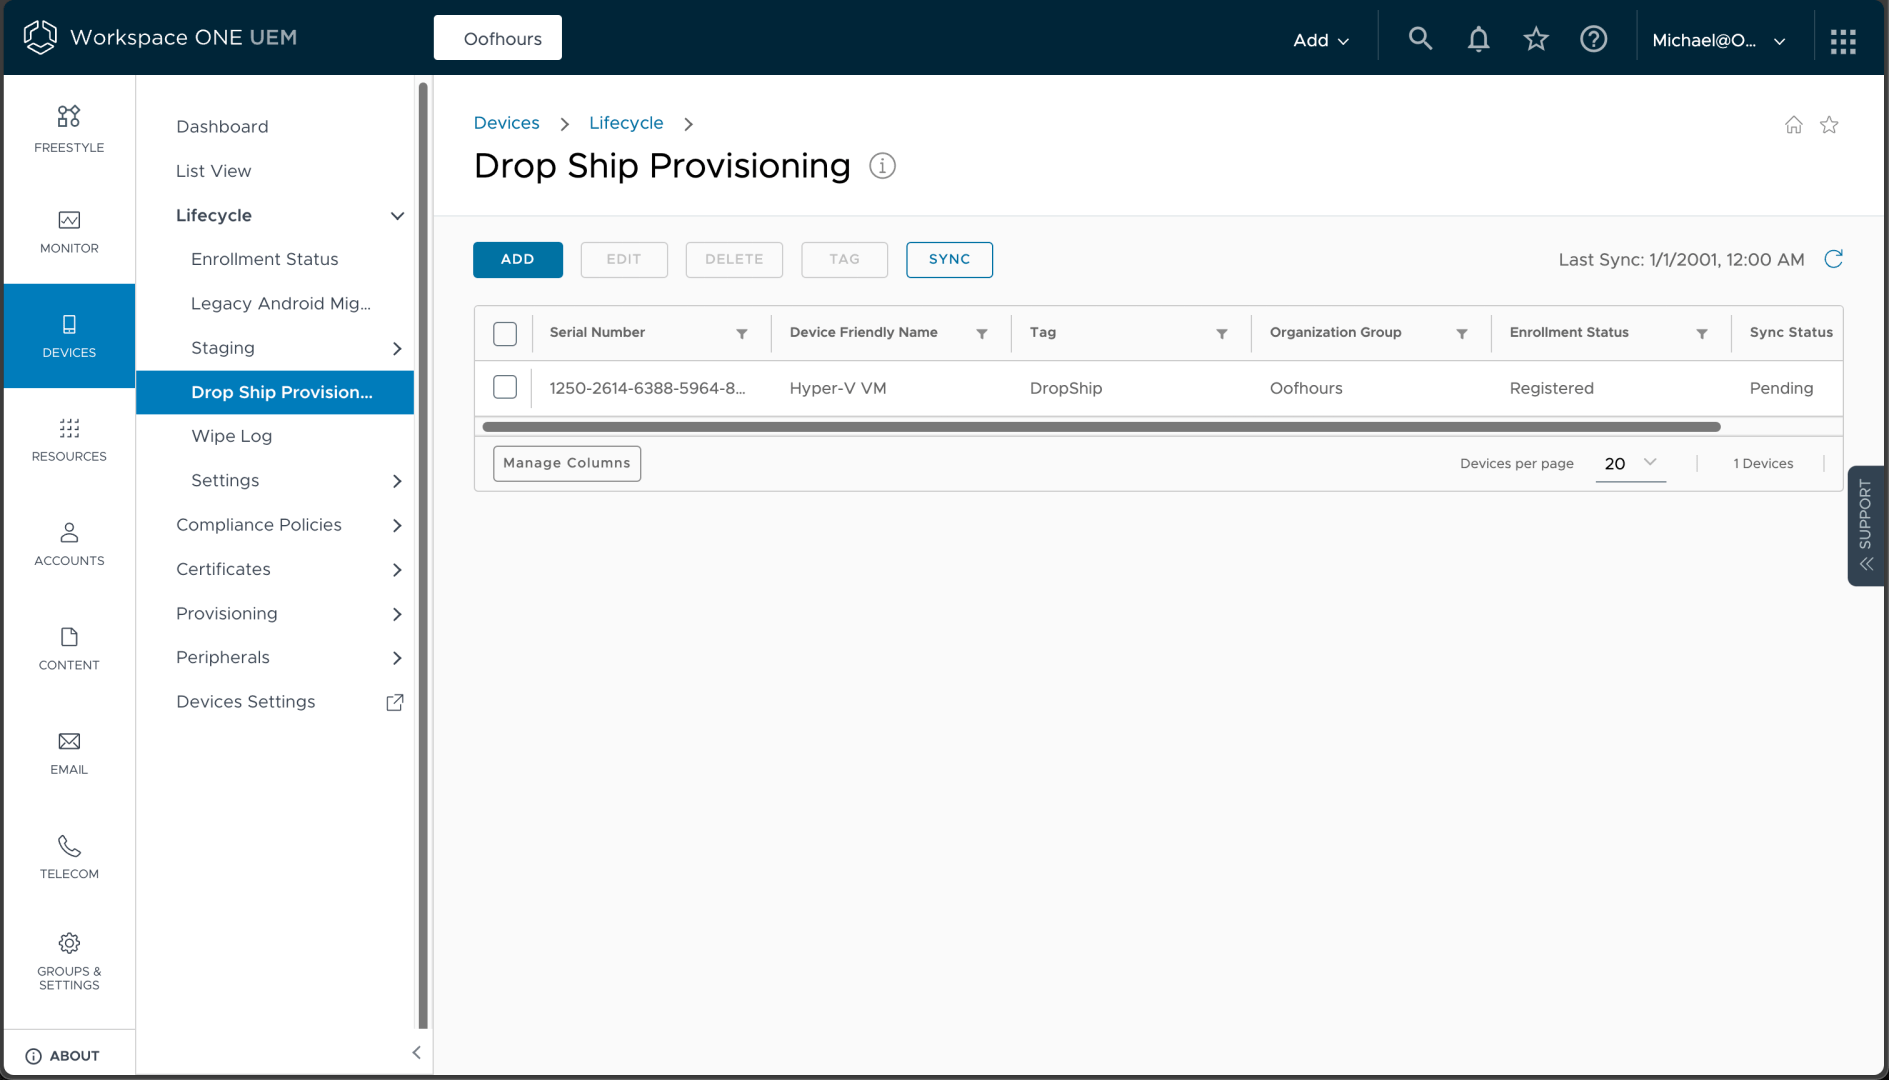Click the horizontal table scrollbar
The image size is (1889, 1080).
pos(1100,427)
